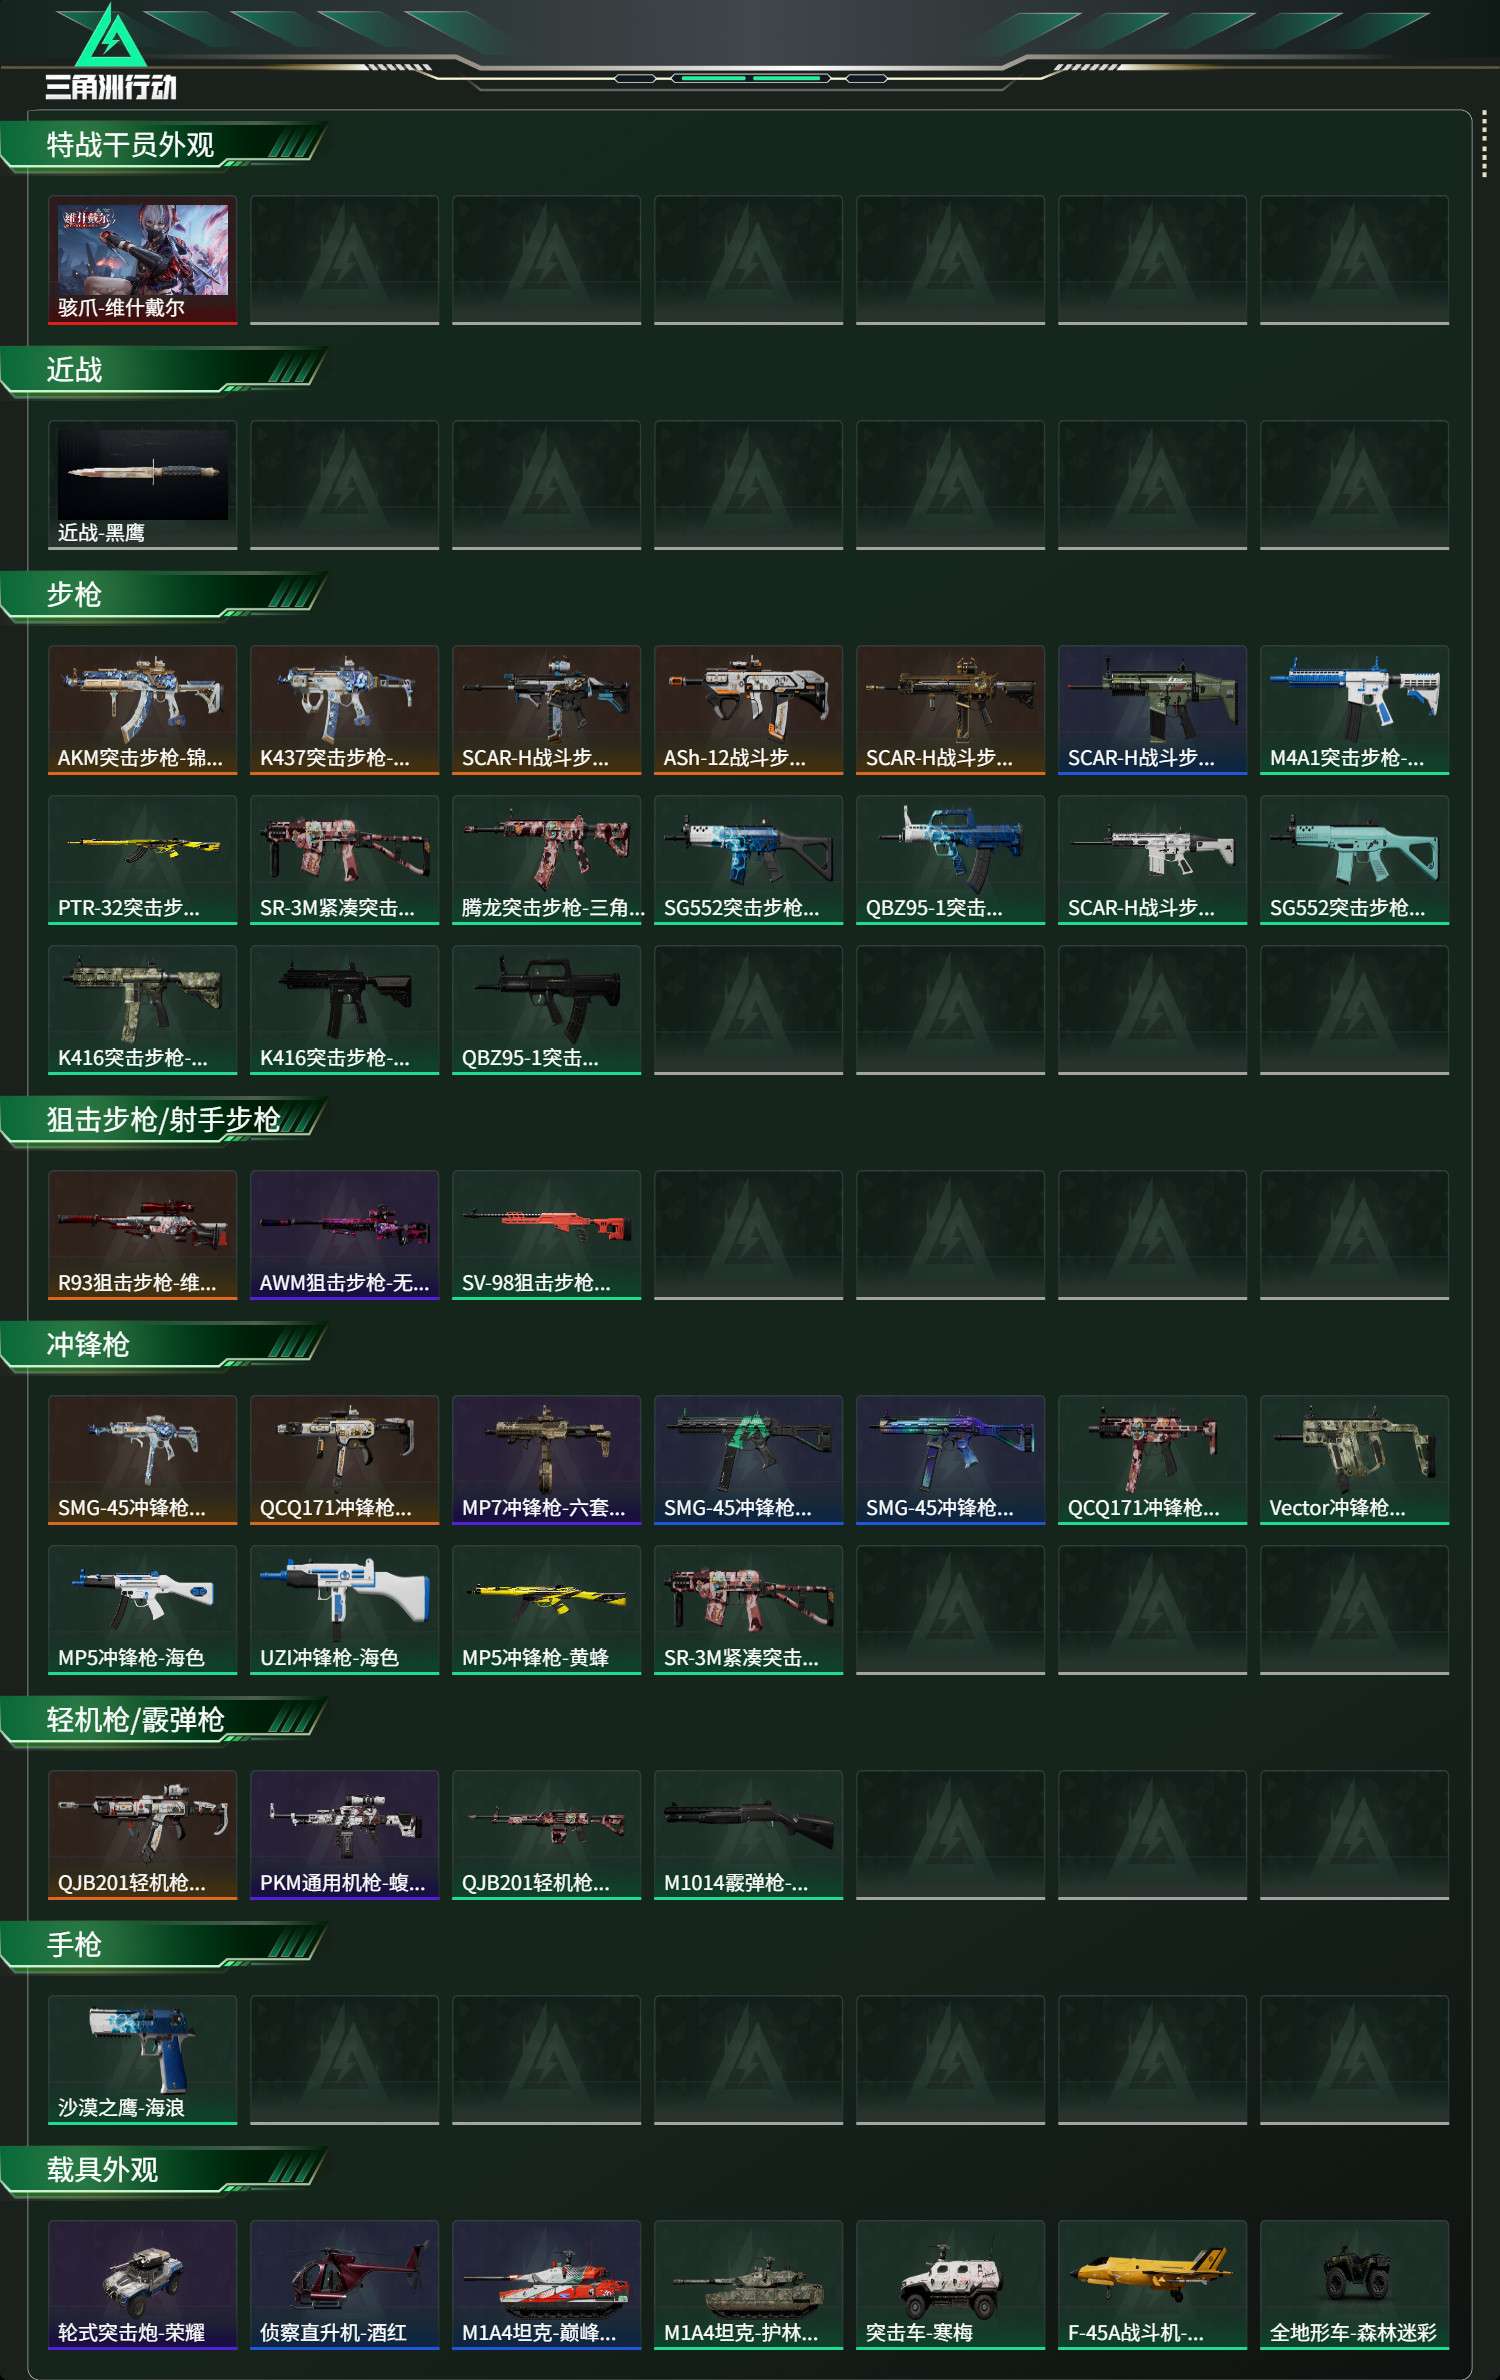The width and height of the screenshot is (1500, 2380).
Task: Choose the Vector冲锋枪 camo skin
Action: coord(1354,1460)
